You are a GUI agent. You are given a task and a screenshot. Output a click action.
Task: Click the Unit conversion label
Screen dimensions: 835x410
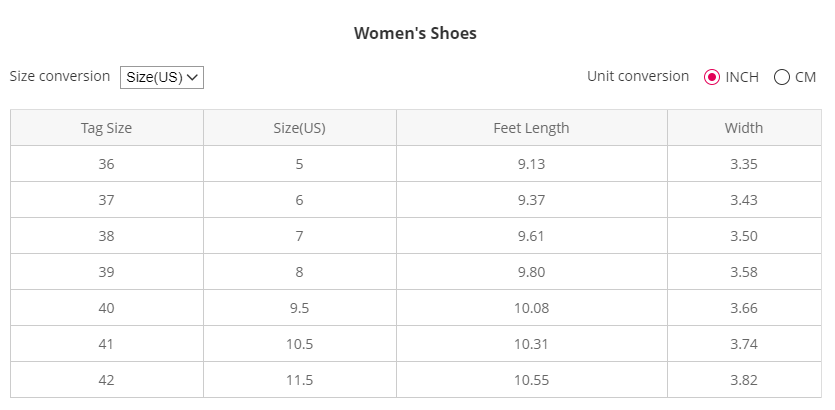click(x=638, y=76)
